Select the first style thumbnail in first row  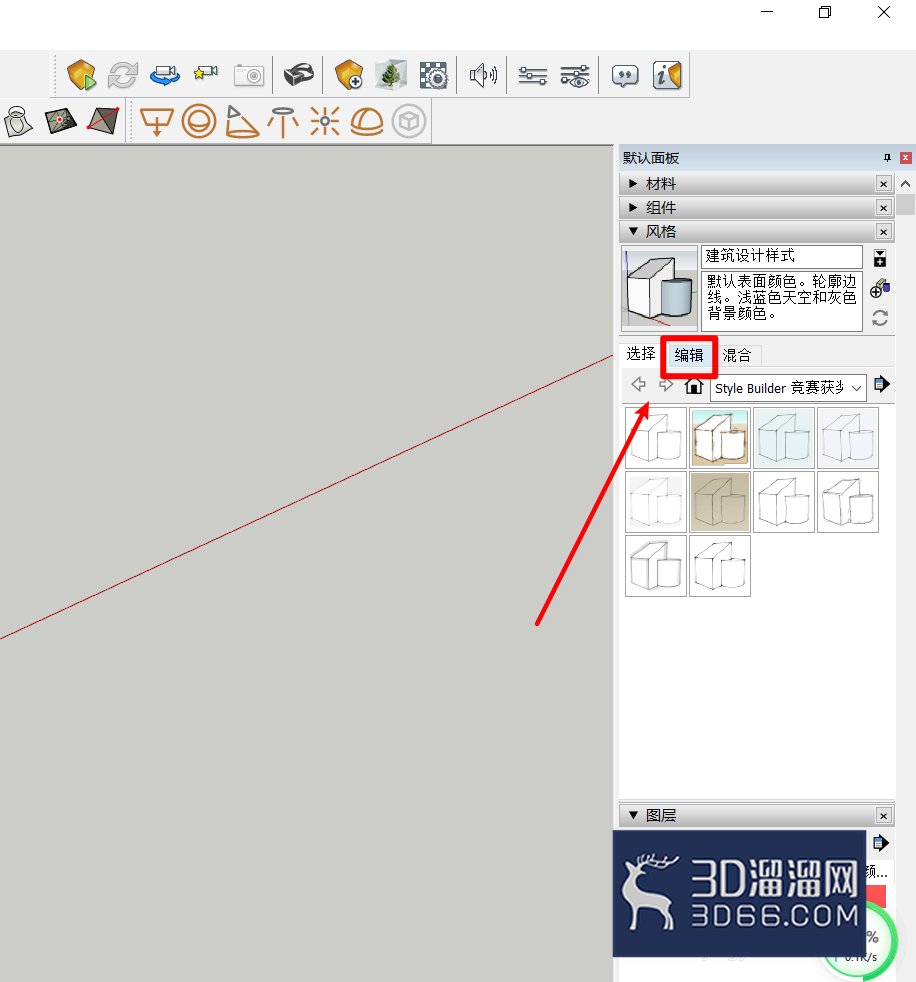pyautogui.click(x=656, y=438)
